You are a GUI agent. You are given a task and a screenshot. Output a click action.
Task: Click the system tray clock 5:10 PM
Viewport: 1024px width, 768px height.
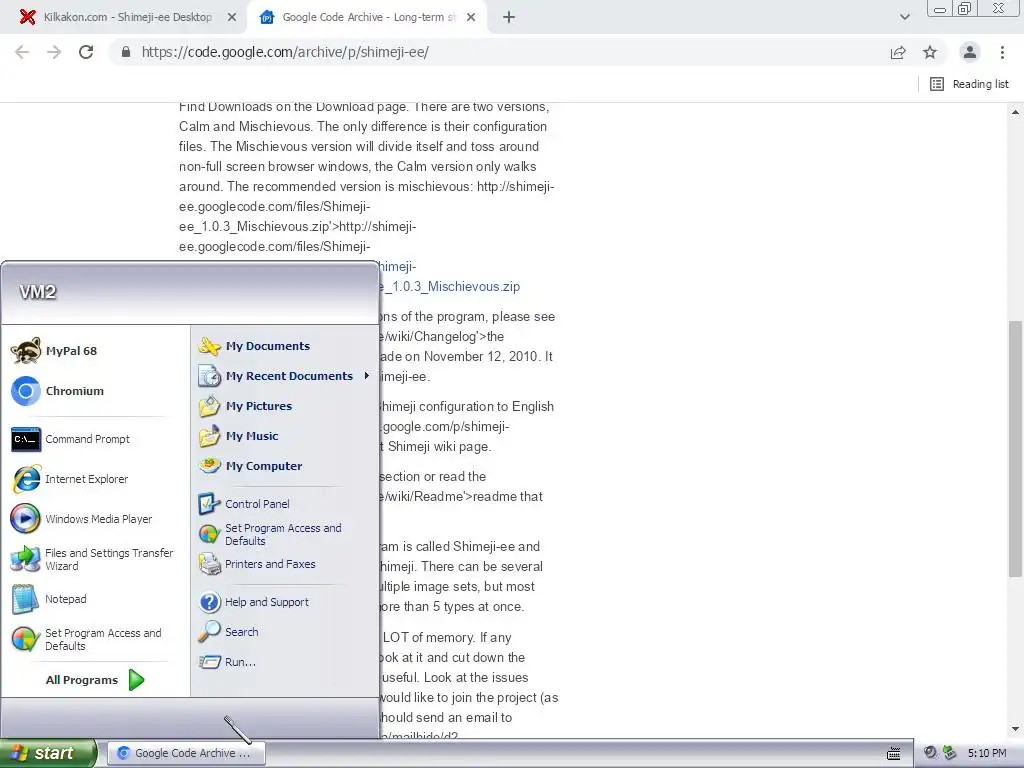point(987,753)
